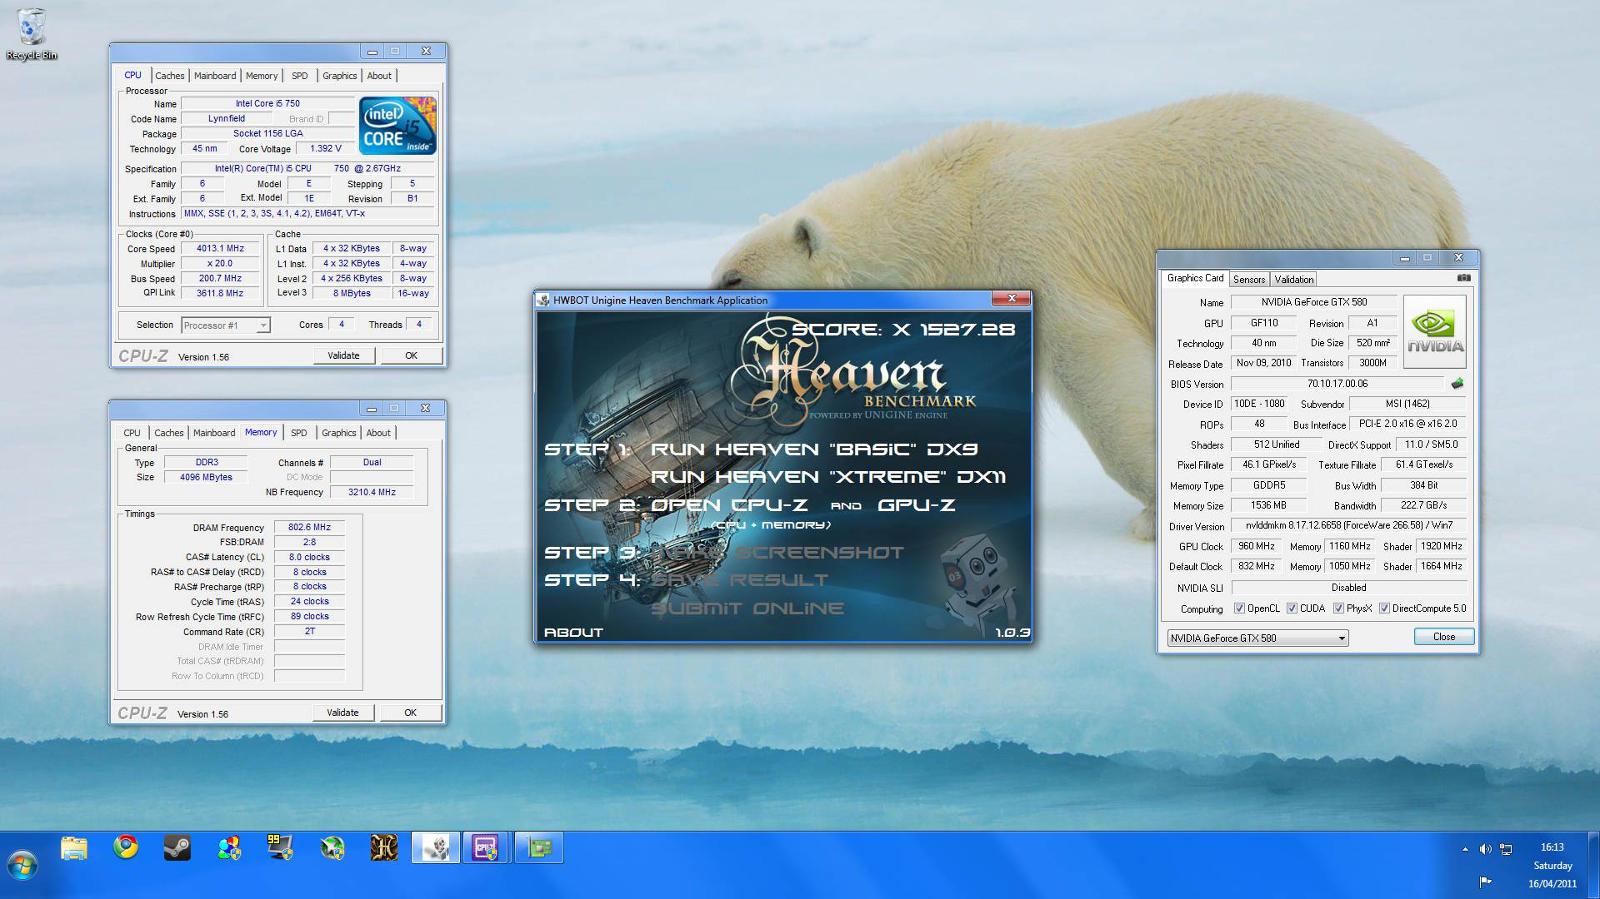The image size is (1600, 899).
Task: Open SPD tab in upper CPU-Z window
Action: 300,76
